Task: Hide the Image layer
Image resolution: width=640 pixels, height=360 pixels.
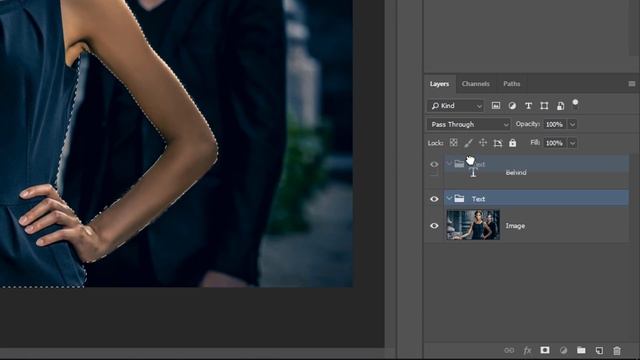Action: [x=434, y=226]
